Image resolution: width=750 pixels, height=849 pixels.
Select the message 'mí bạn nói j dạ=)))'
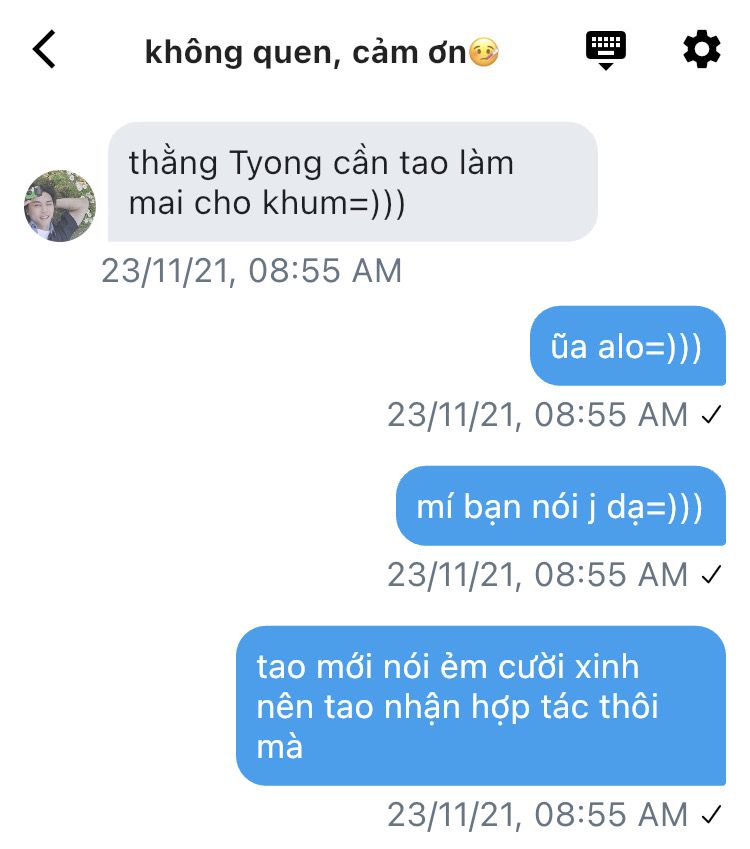(560, 506)
